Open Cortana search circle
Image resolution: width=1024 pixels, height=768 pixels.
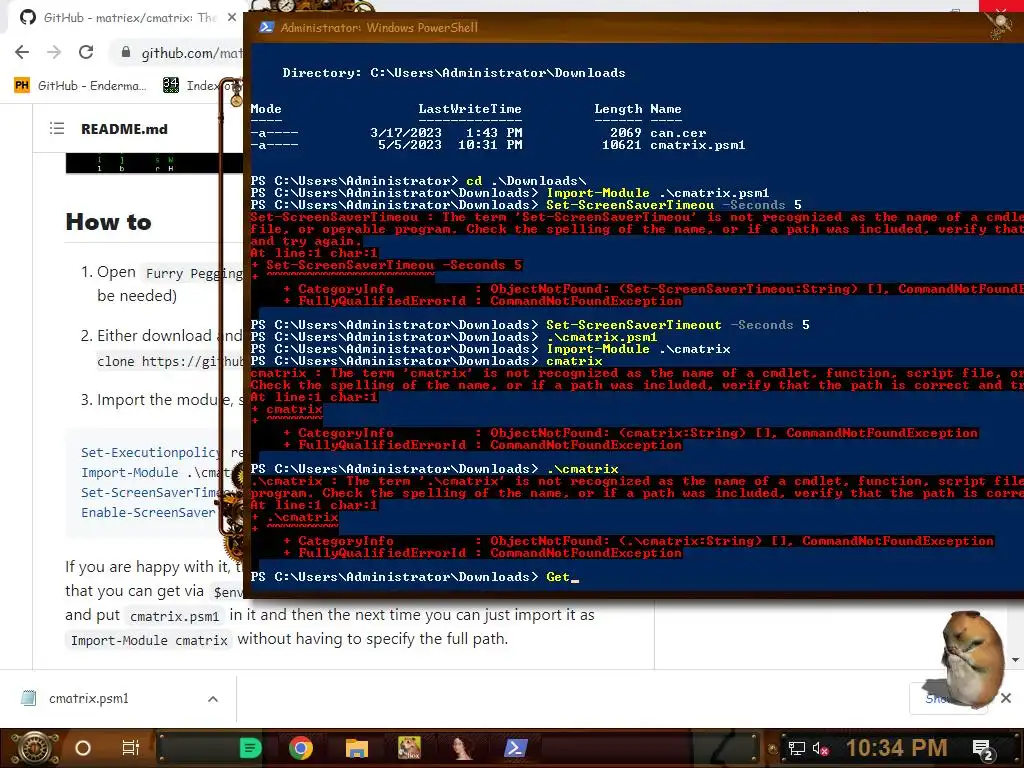(x=83, y=748)
